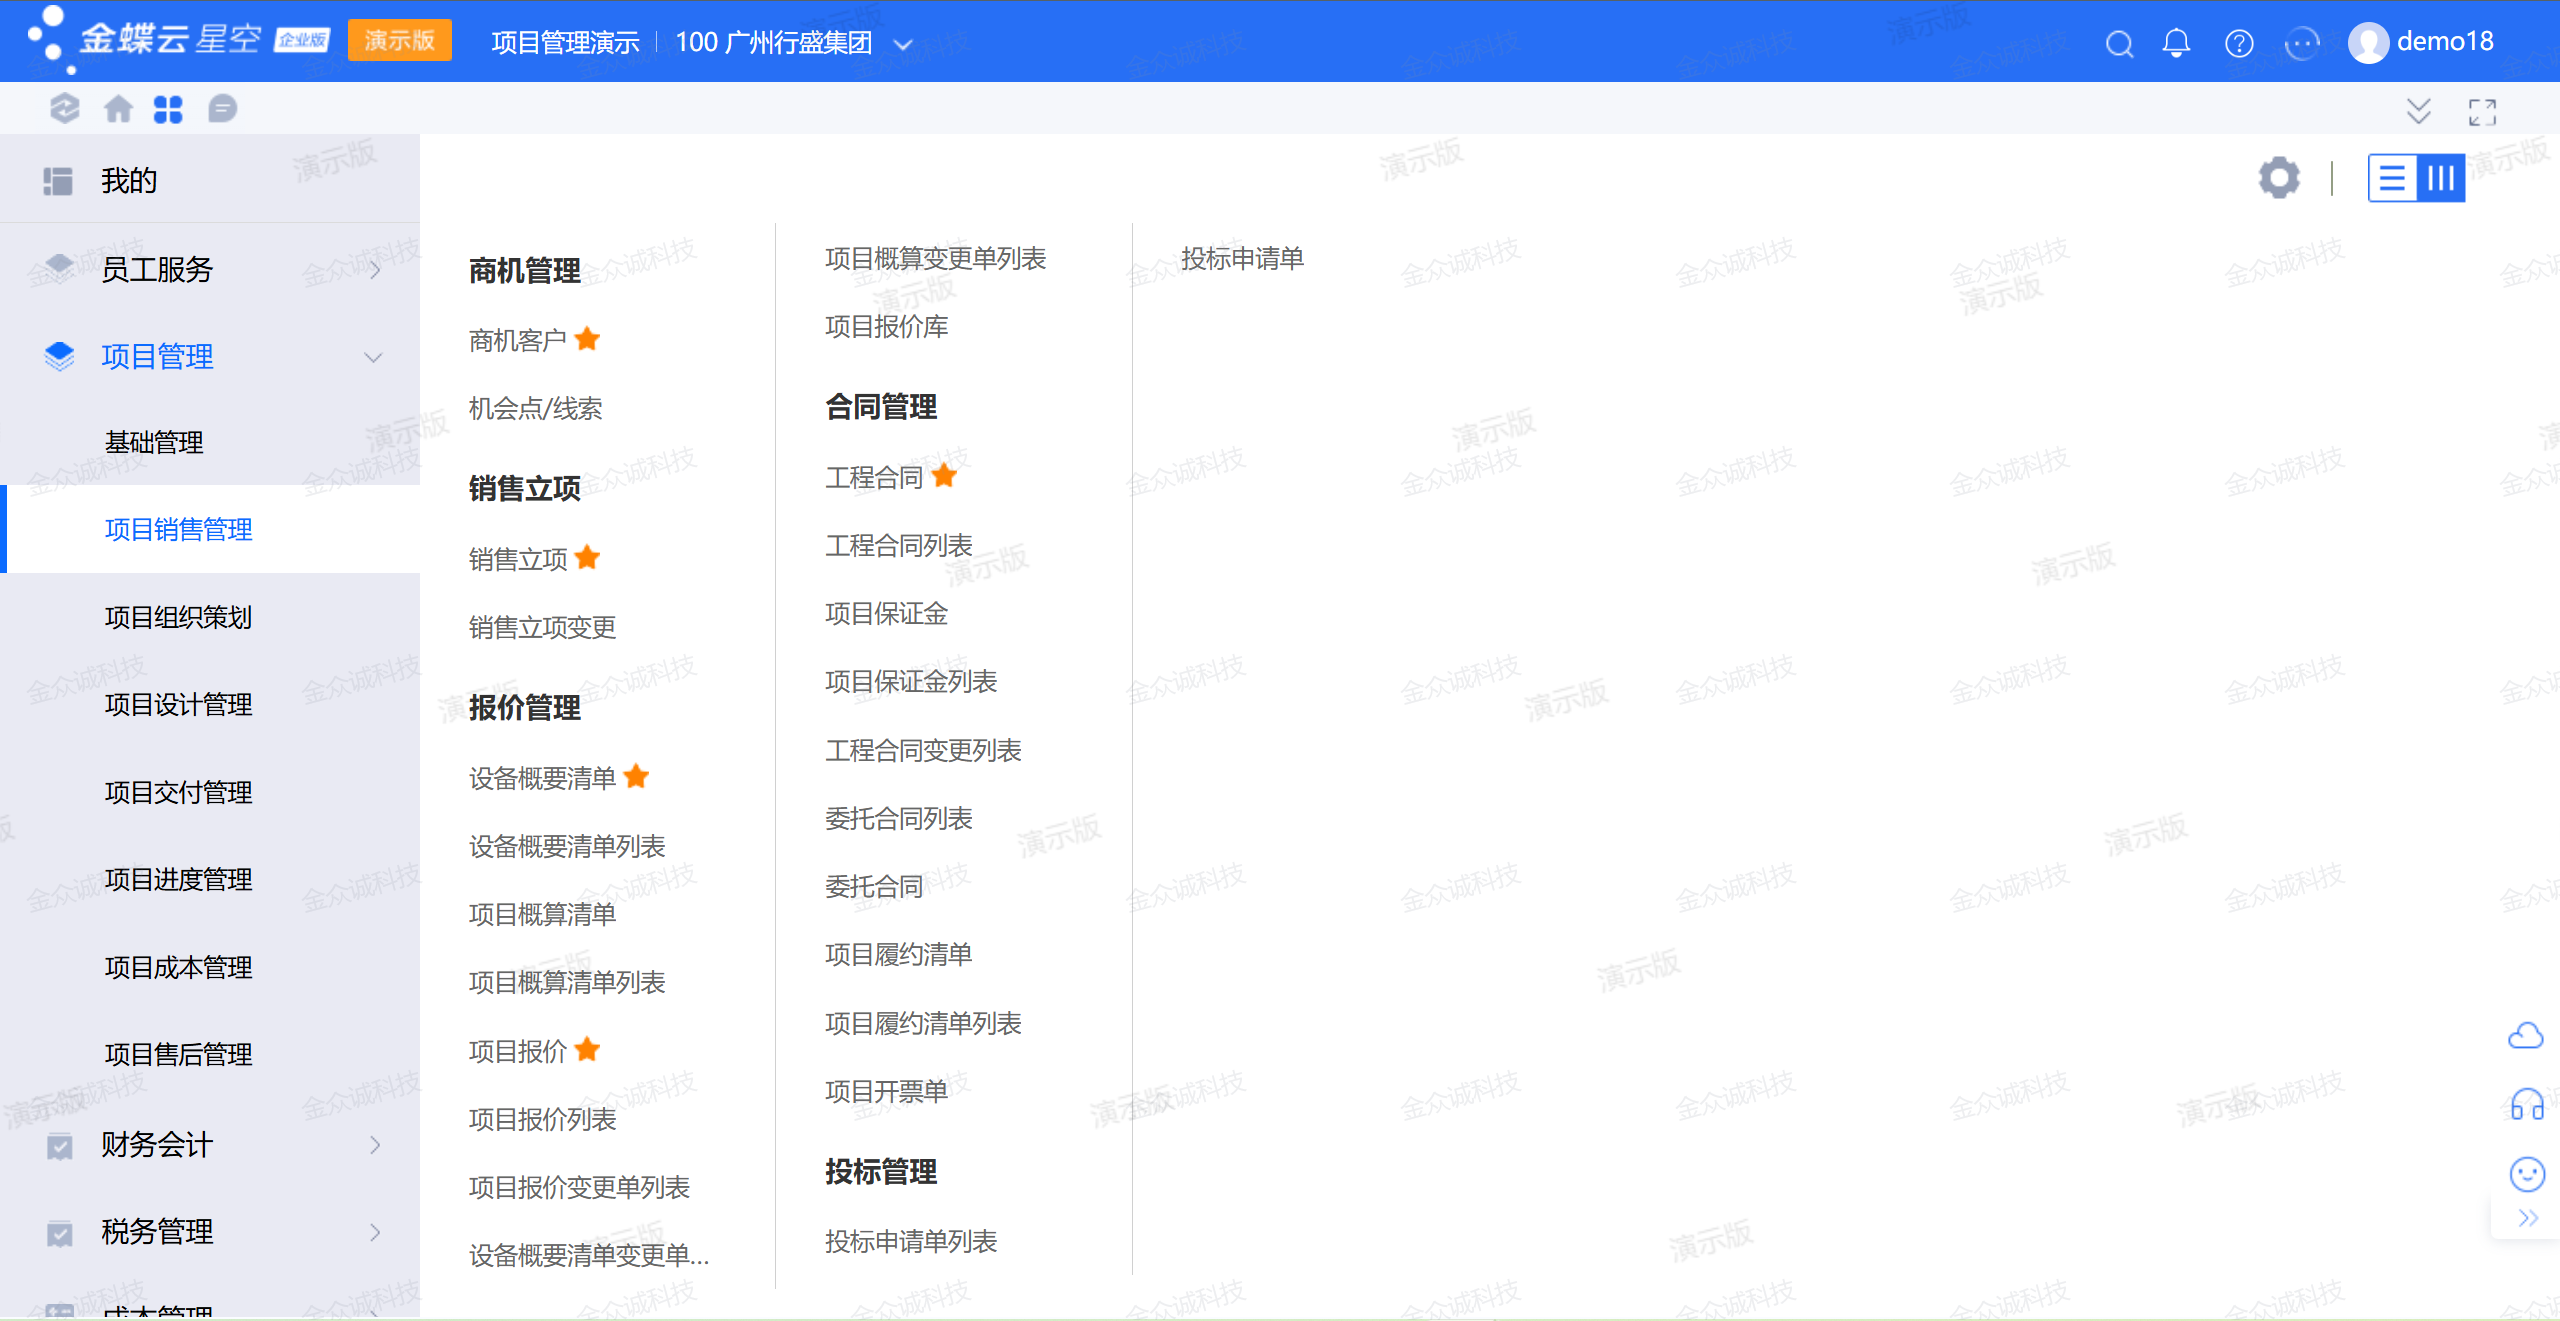Click the cloud icon on right edge
This screenshot has height=1321, width=2560.
(2526, 1036)
